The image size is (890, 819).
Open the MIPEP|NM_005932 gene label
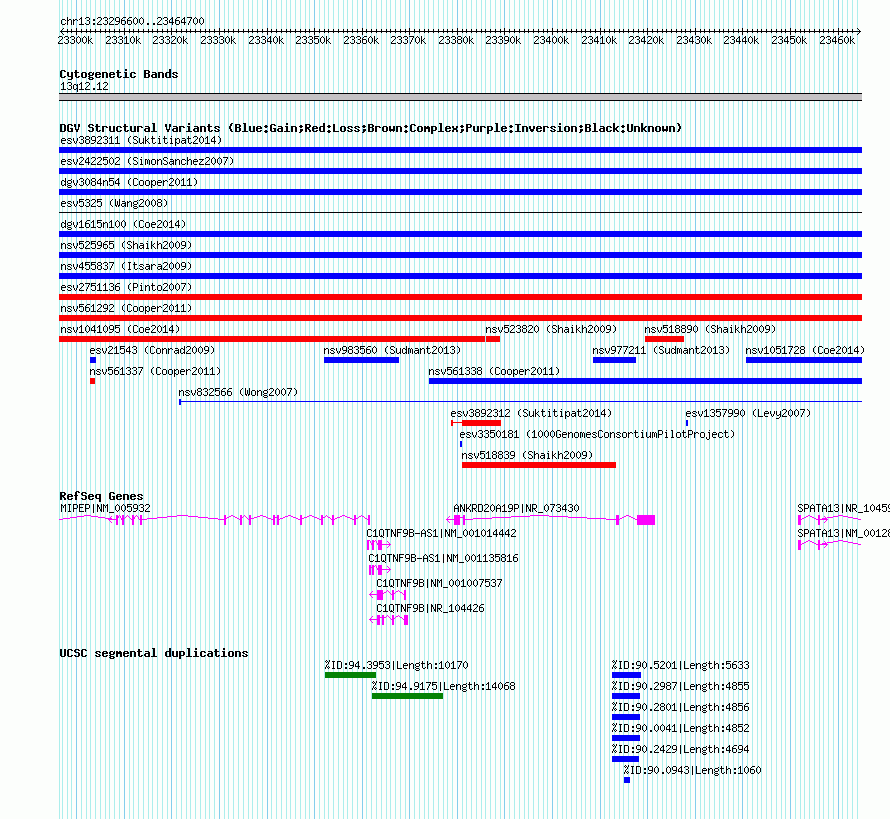(x=106, y=508)
